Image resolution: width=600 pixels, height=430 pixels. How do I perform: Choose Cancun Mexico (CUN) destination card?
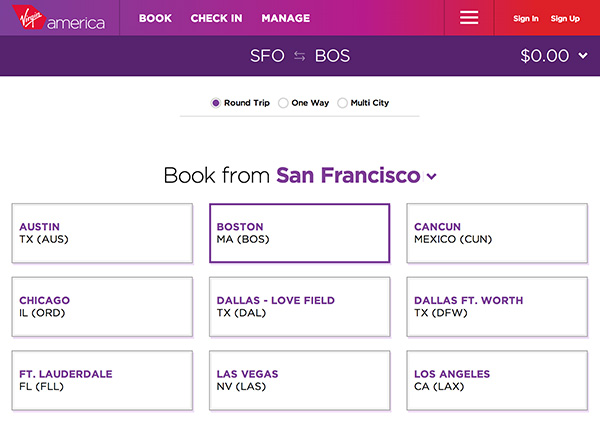[x=497, y=233]
